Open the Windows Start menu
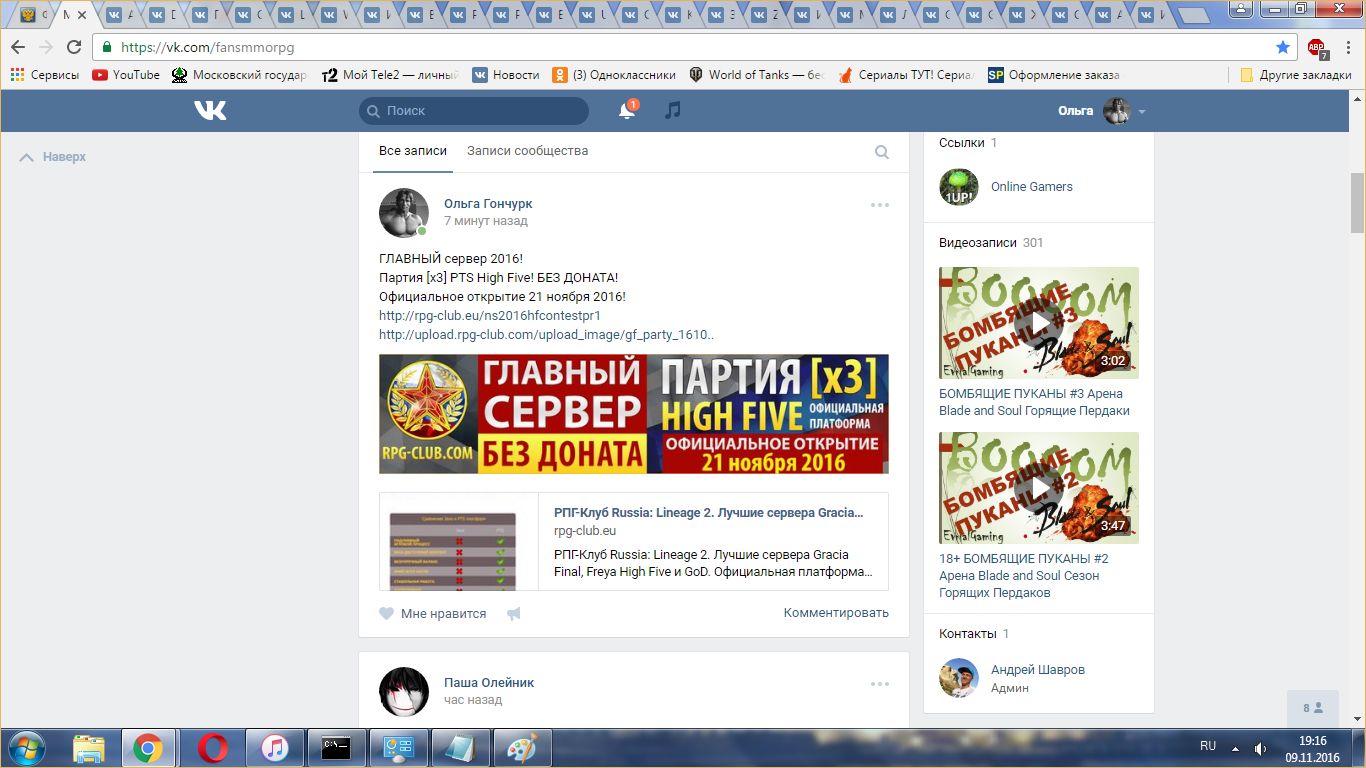This screenshot has height=768, width=1366. click(26, 748)
